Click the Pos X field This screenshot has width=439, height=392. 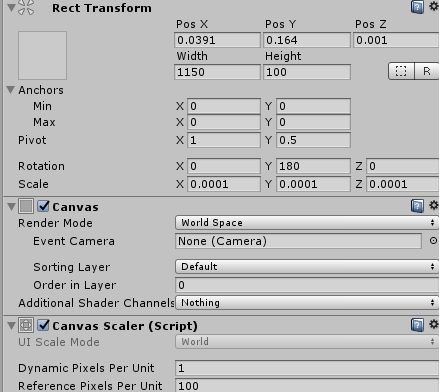tap(217, 40)
